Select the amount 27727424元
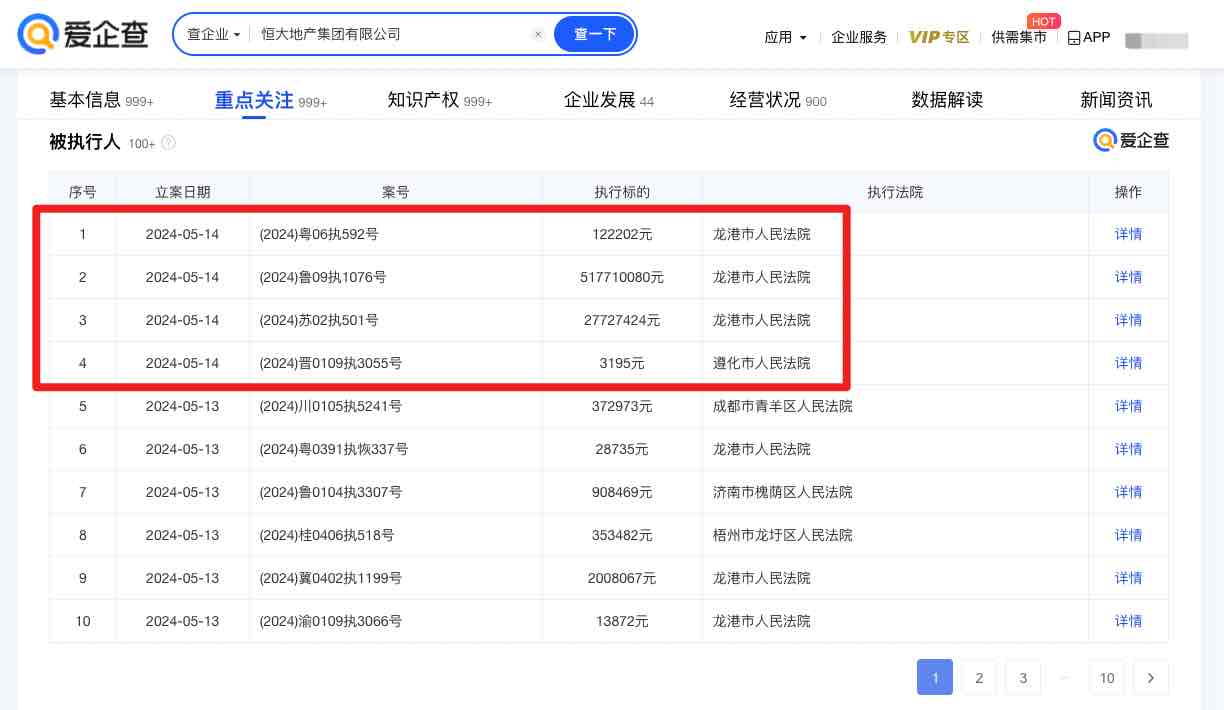The height and width of the screenshot is (710, 1224). pyautogui.click(x=622, y=320)
